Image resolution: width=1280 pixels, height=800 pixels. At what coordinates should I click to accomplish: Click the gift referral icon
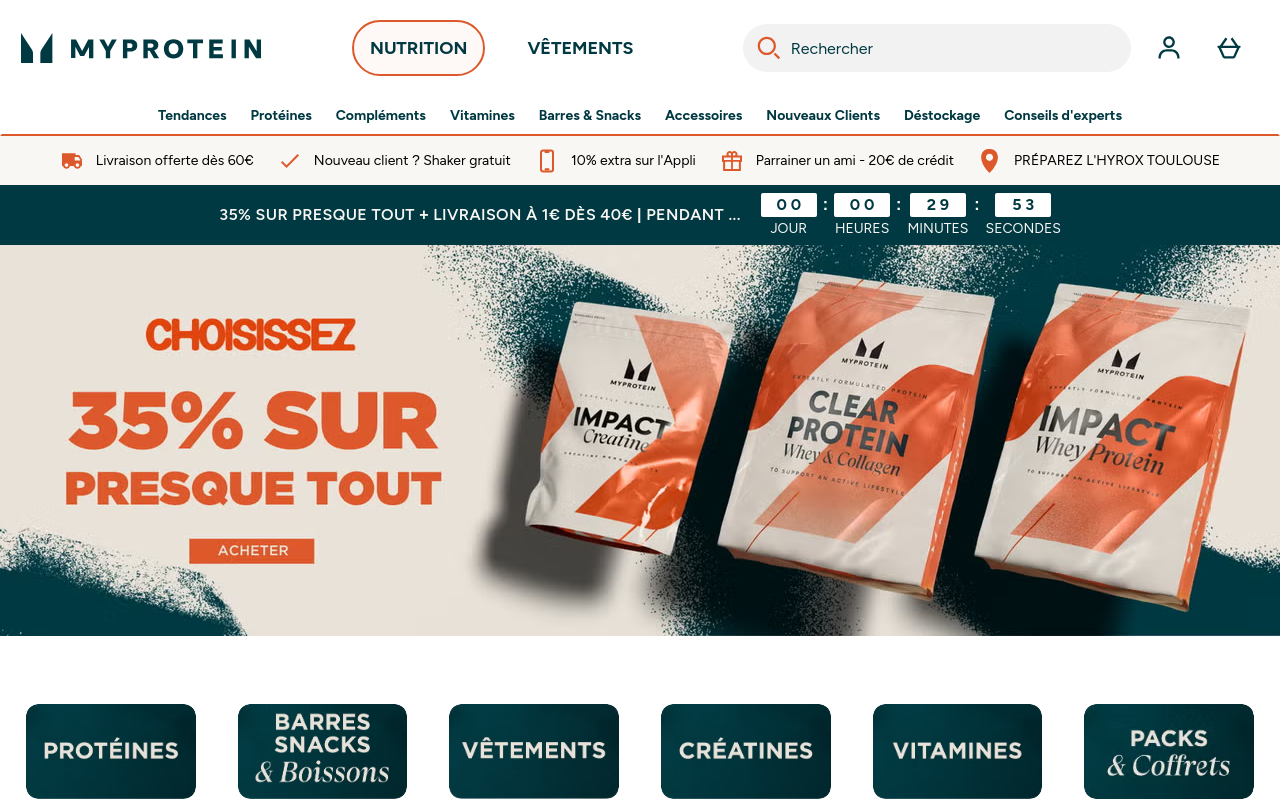[732, 161]
